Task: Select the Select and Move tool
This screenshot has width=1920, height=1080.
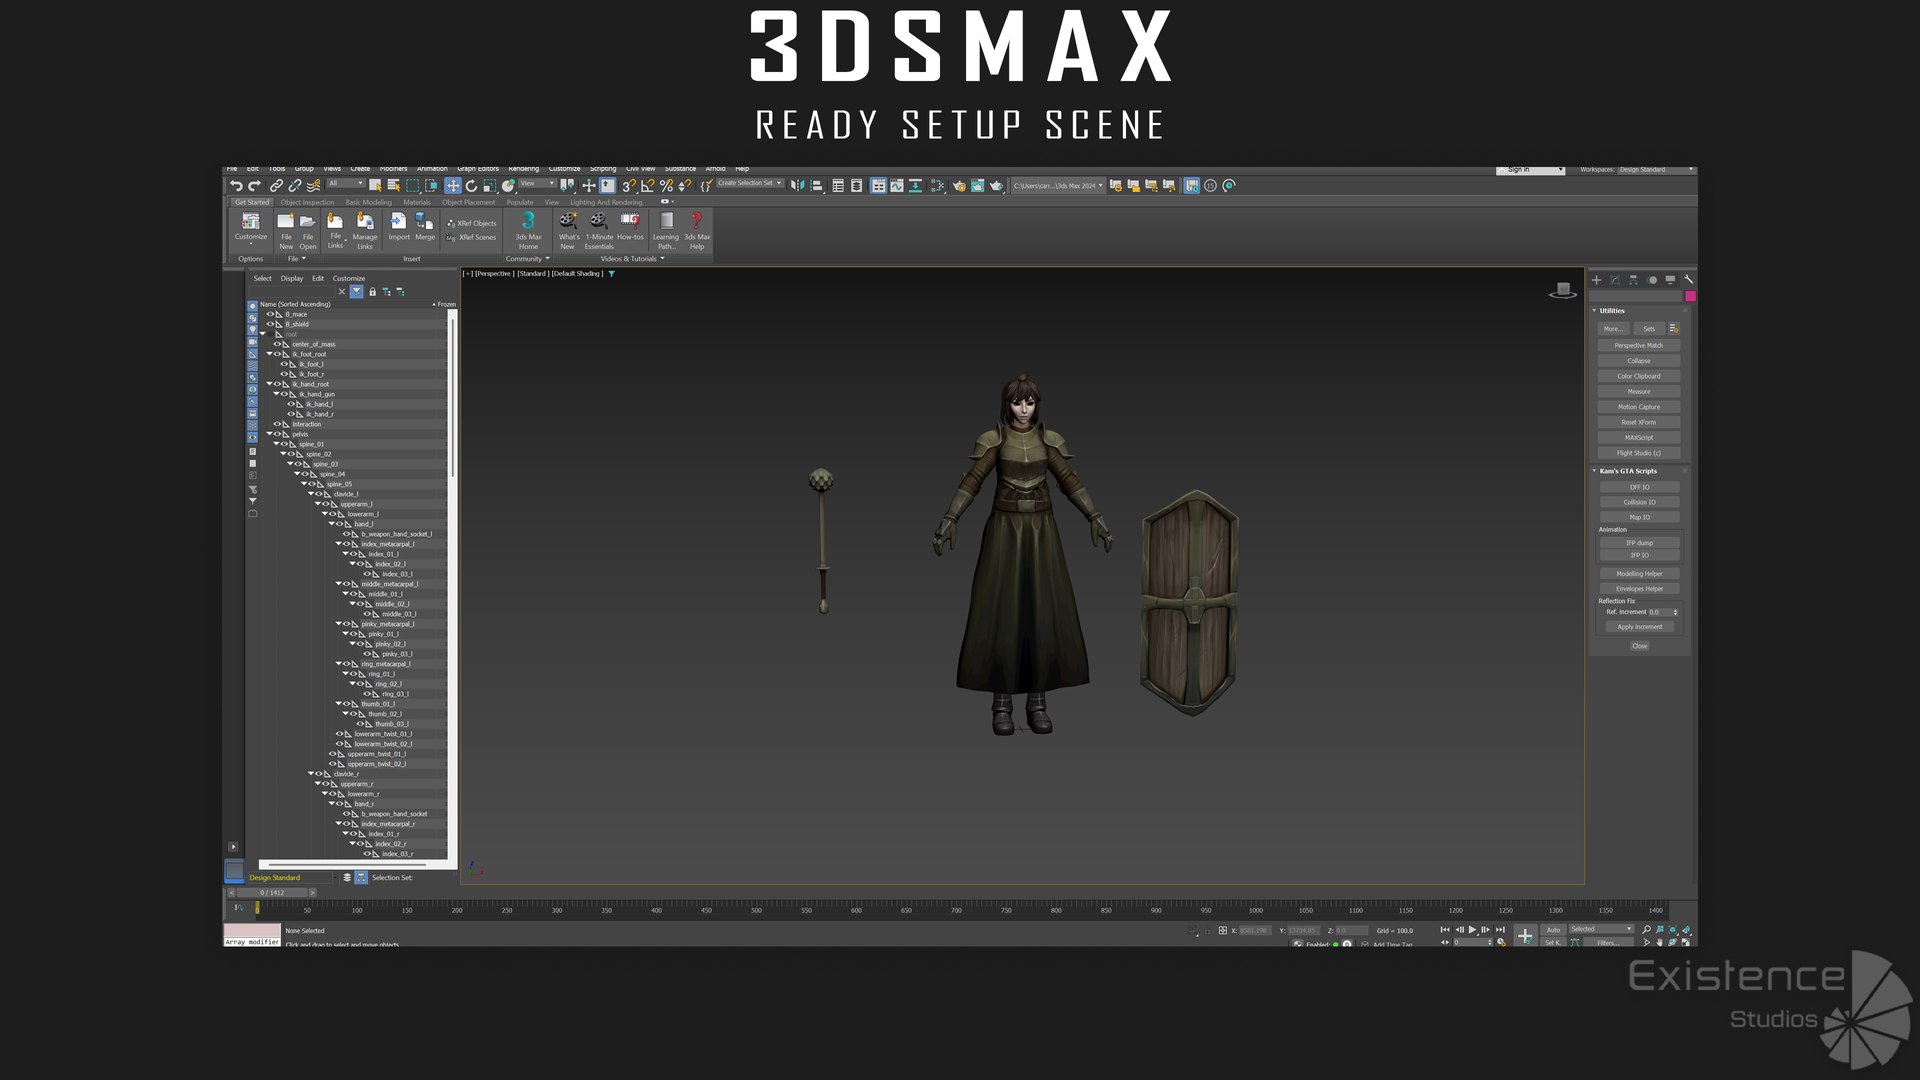Action: click(x=453, y=186)
